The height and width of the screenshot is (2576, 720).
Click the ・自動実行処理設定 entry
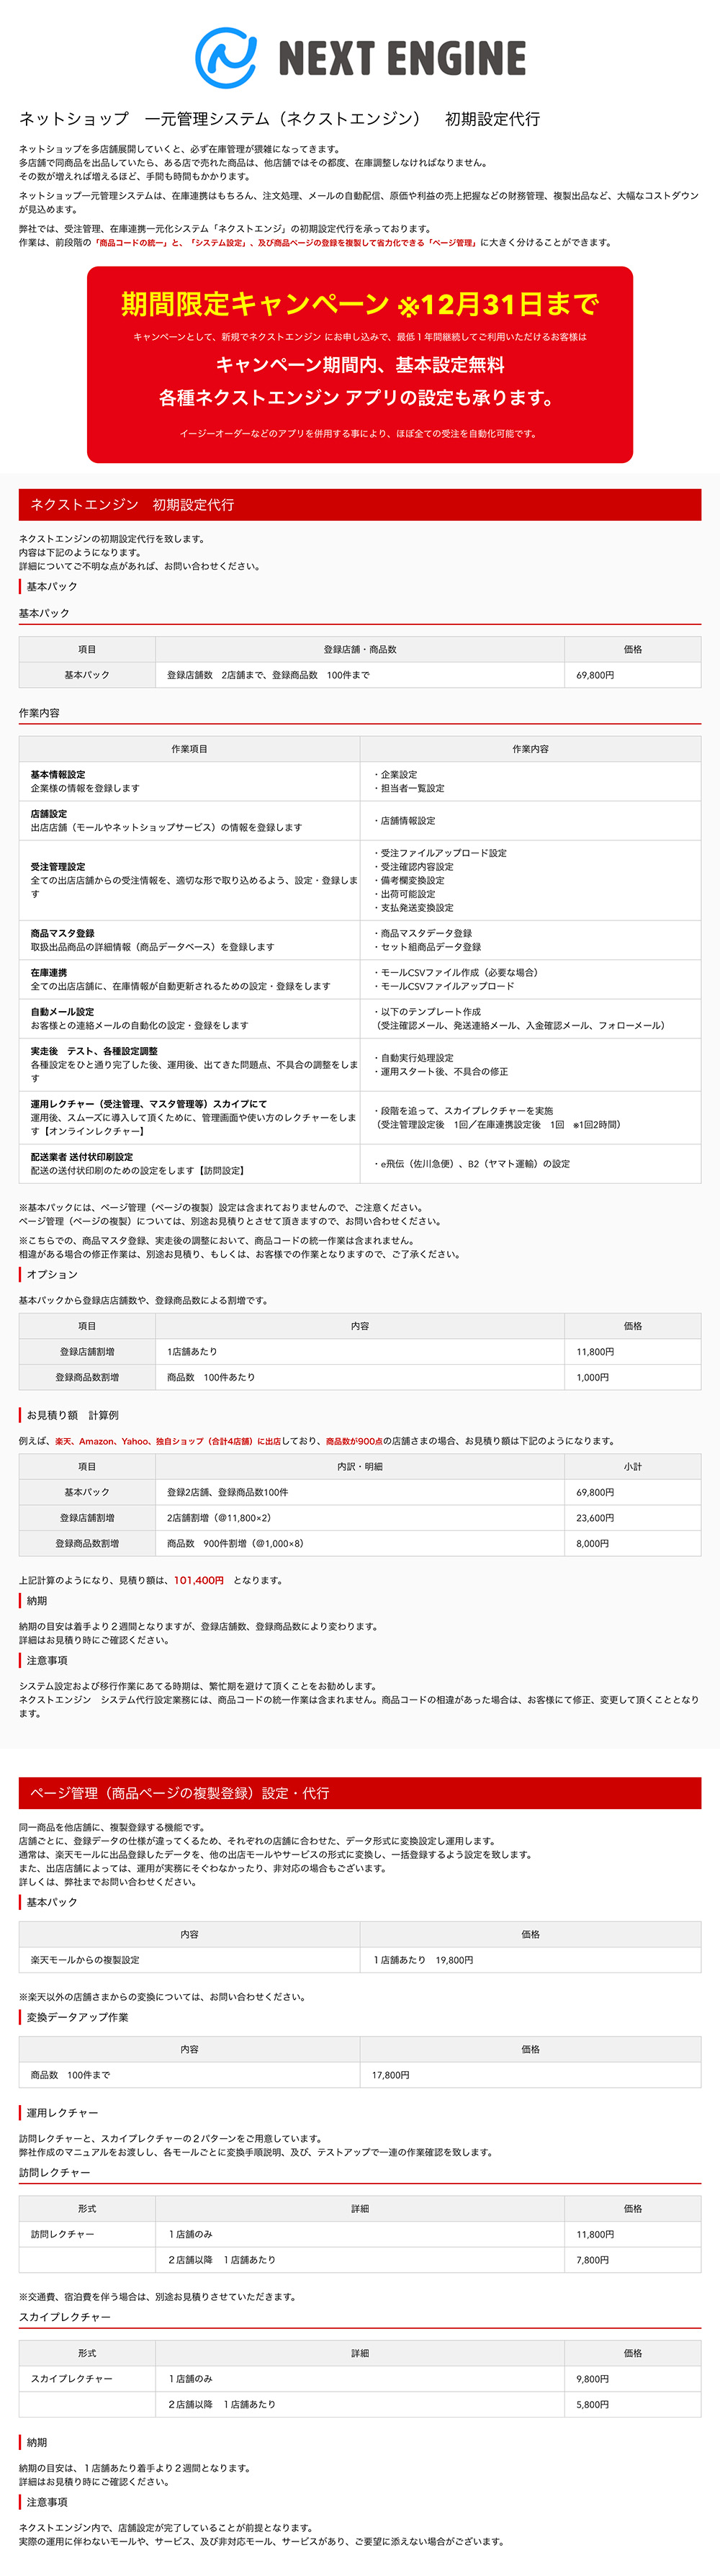click(x=413, y=1058)
